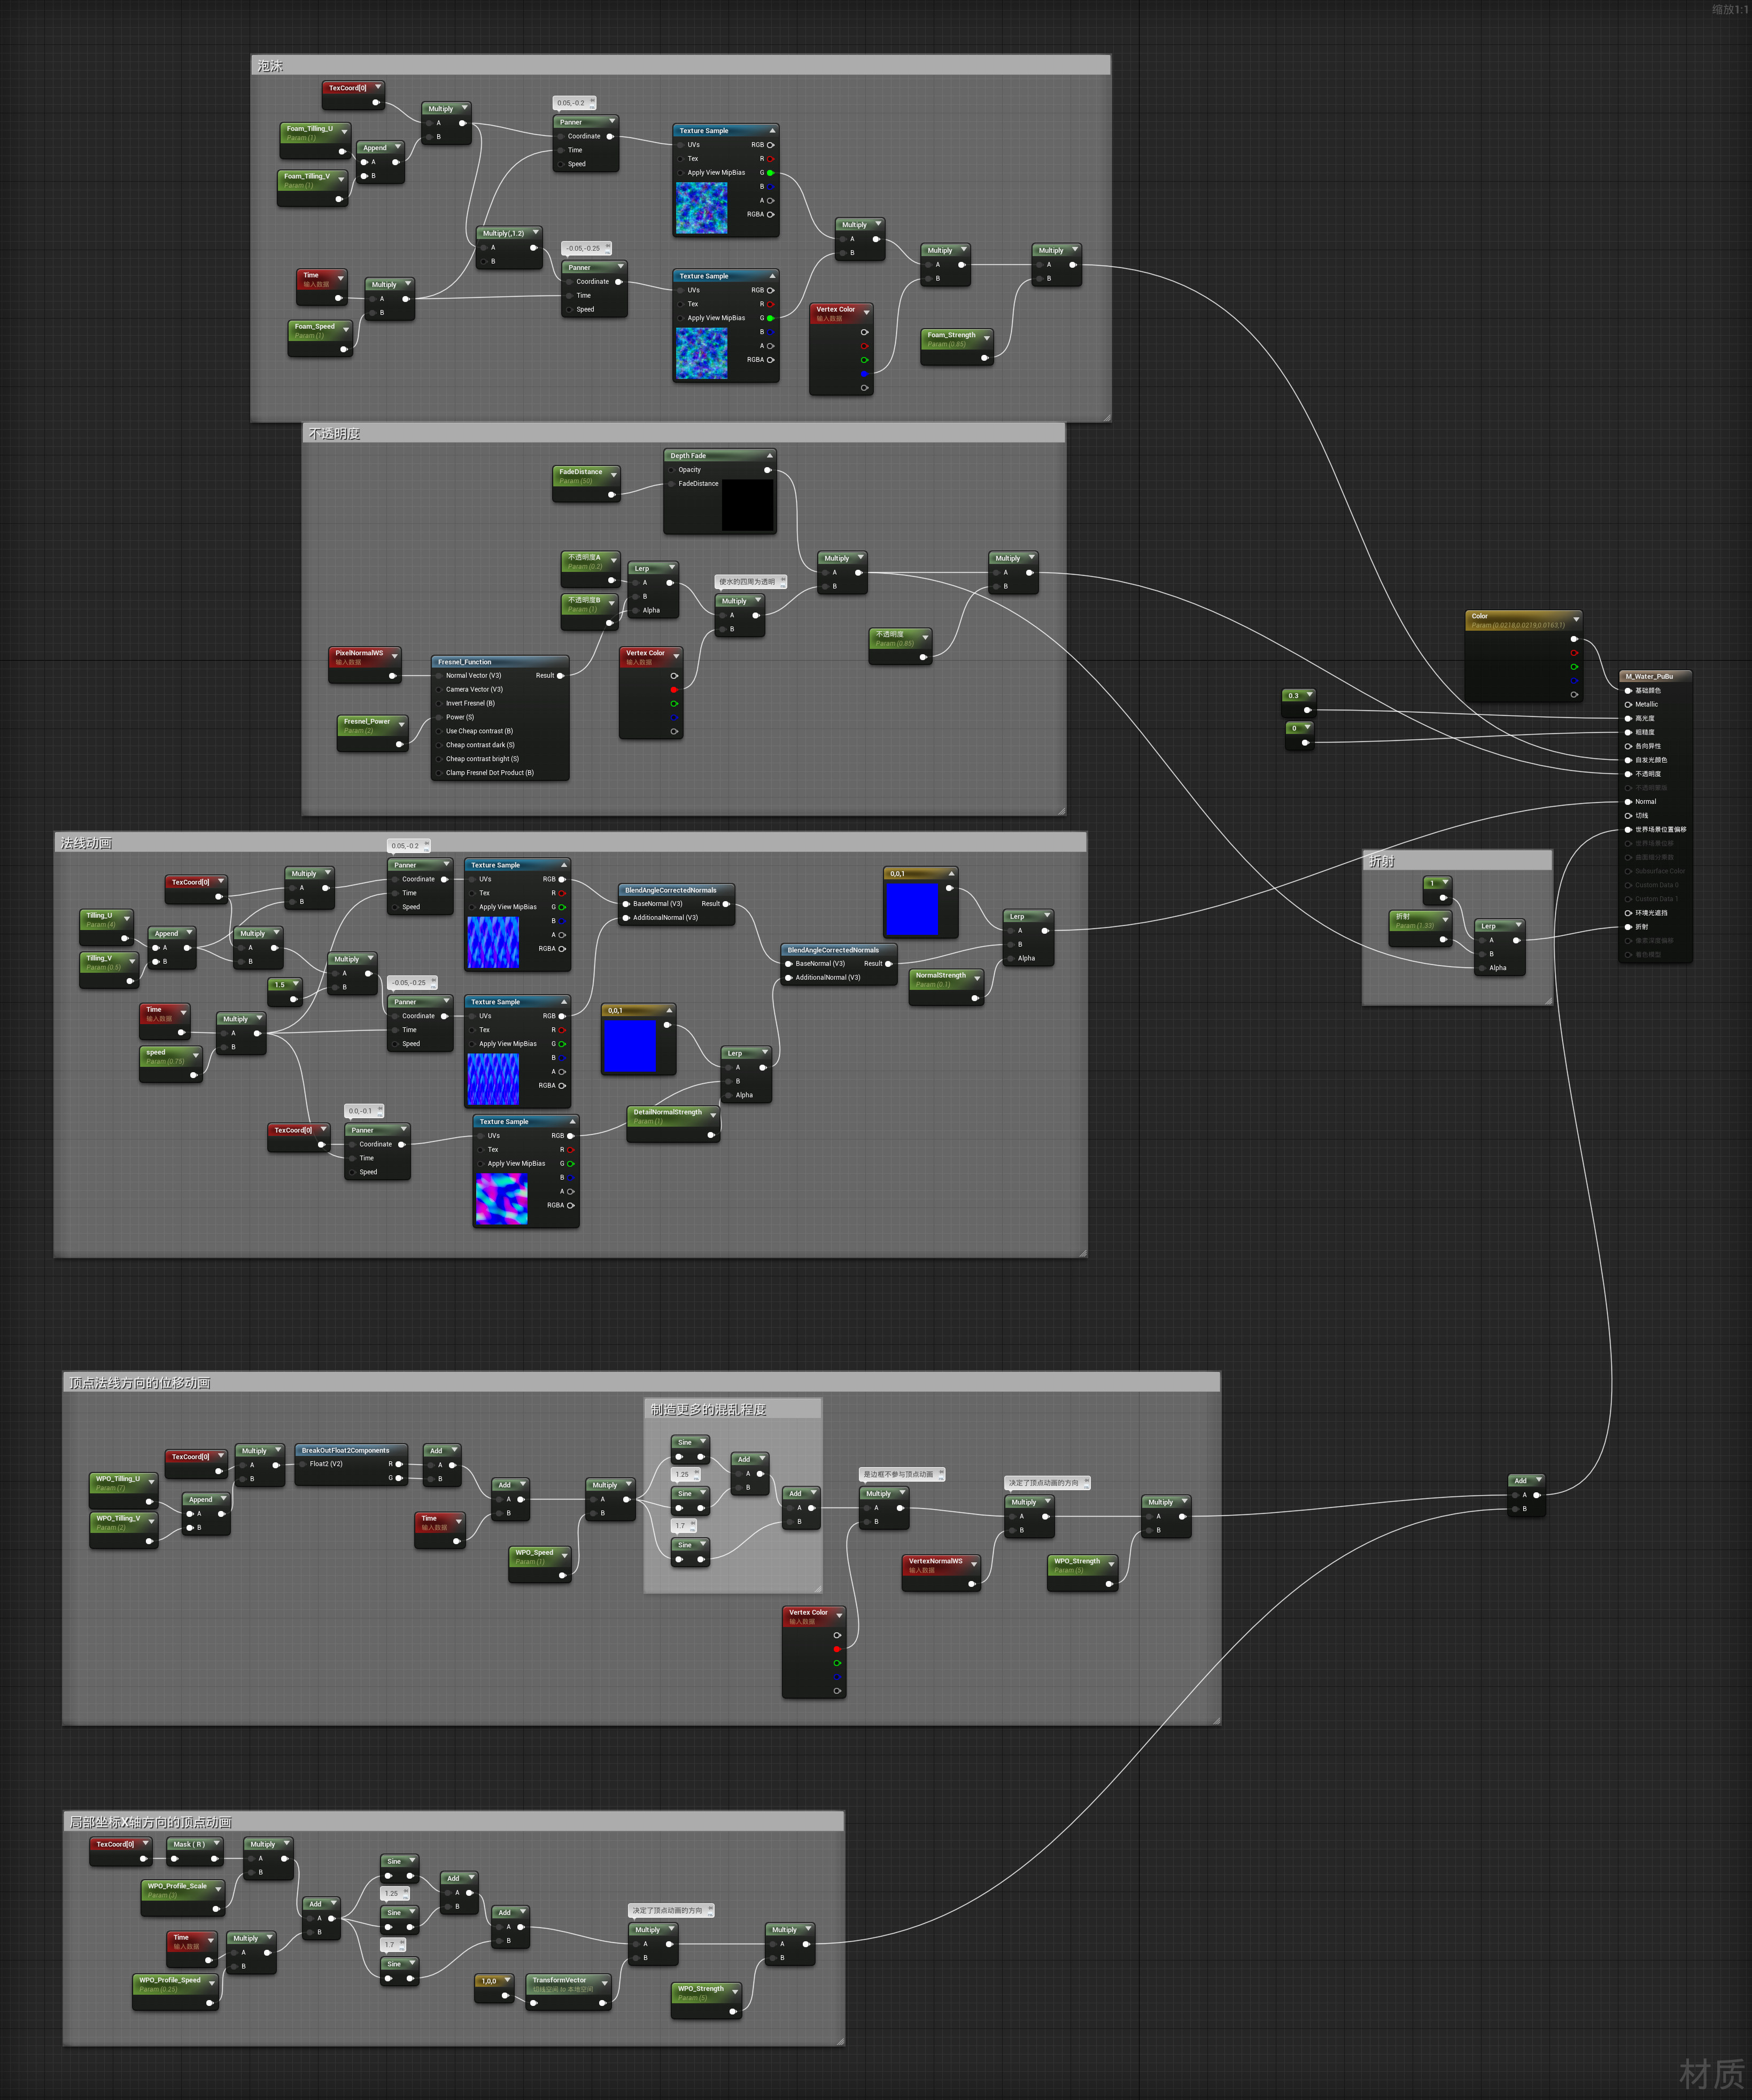
Task: Click red R output pin of Color param
Action: pyautogui.click(x=1574, y=653)
